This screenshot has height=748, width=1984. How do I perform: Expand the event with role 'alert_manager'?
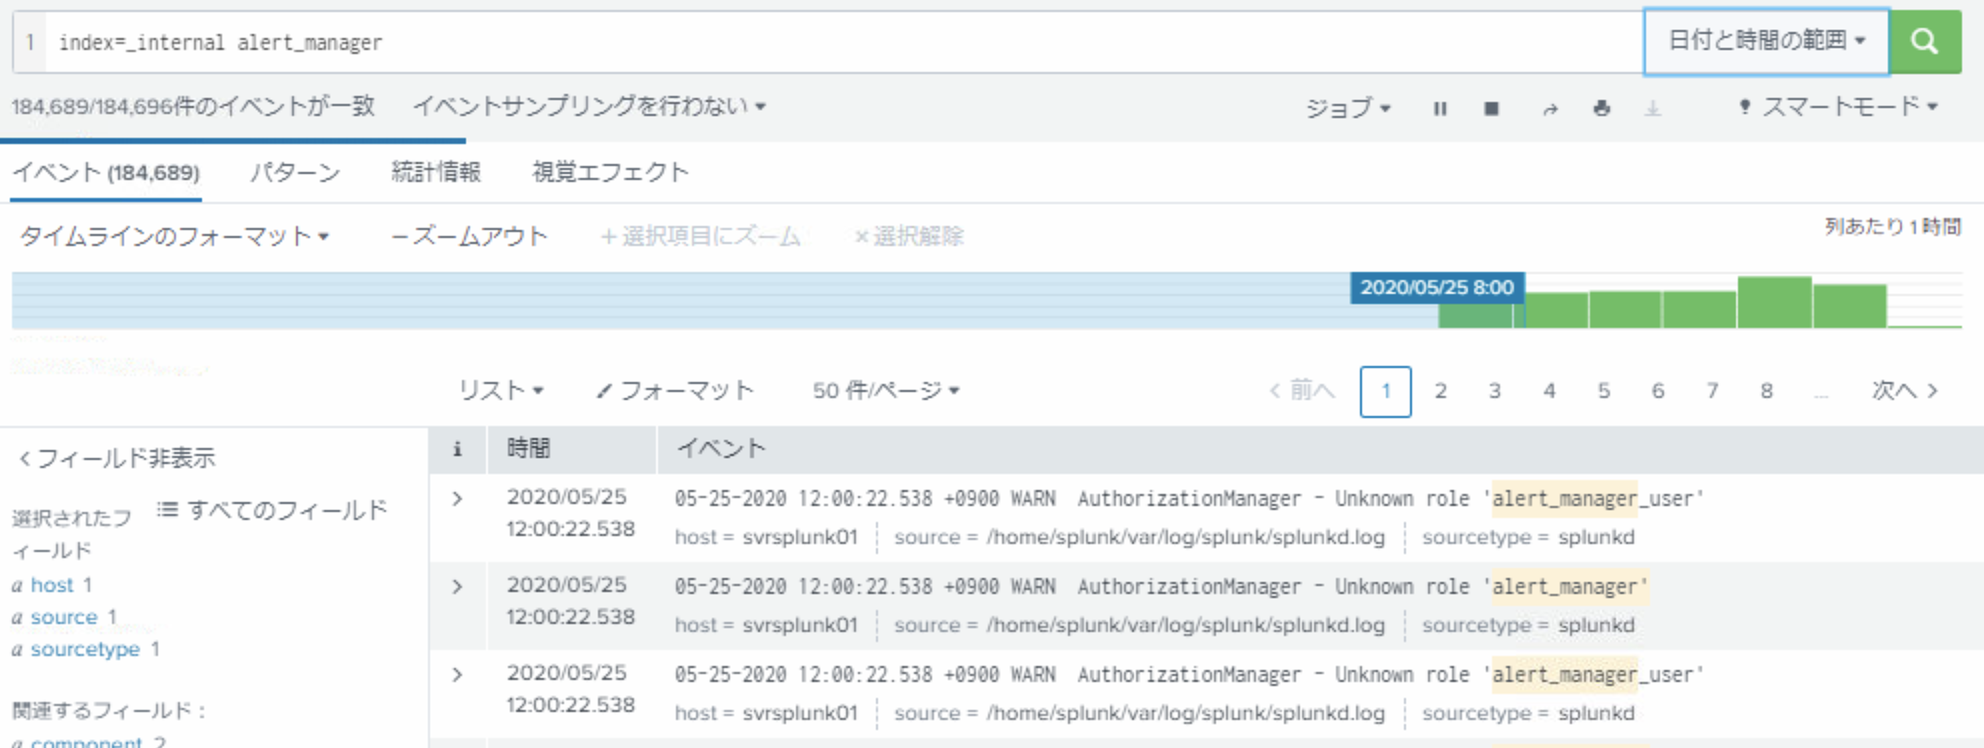pyautogui.click(x=457, y=586)
